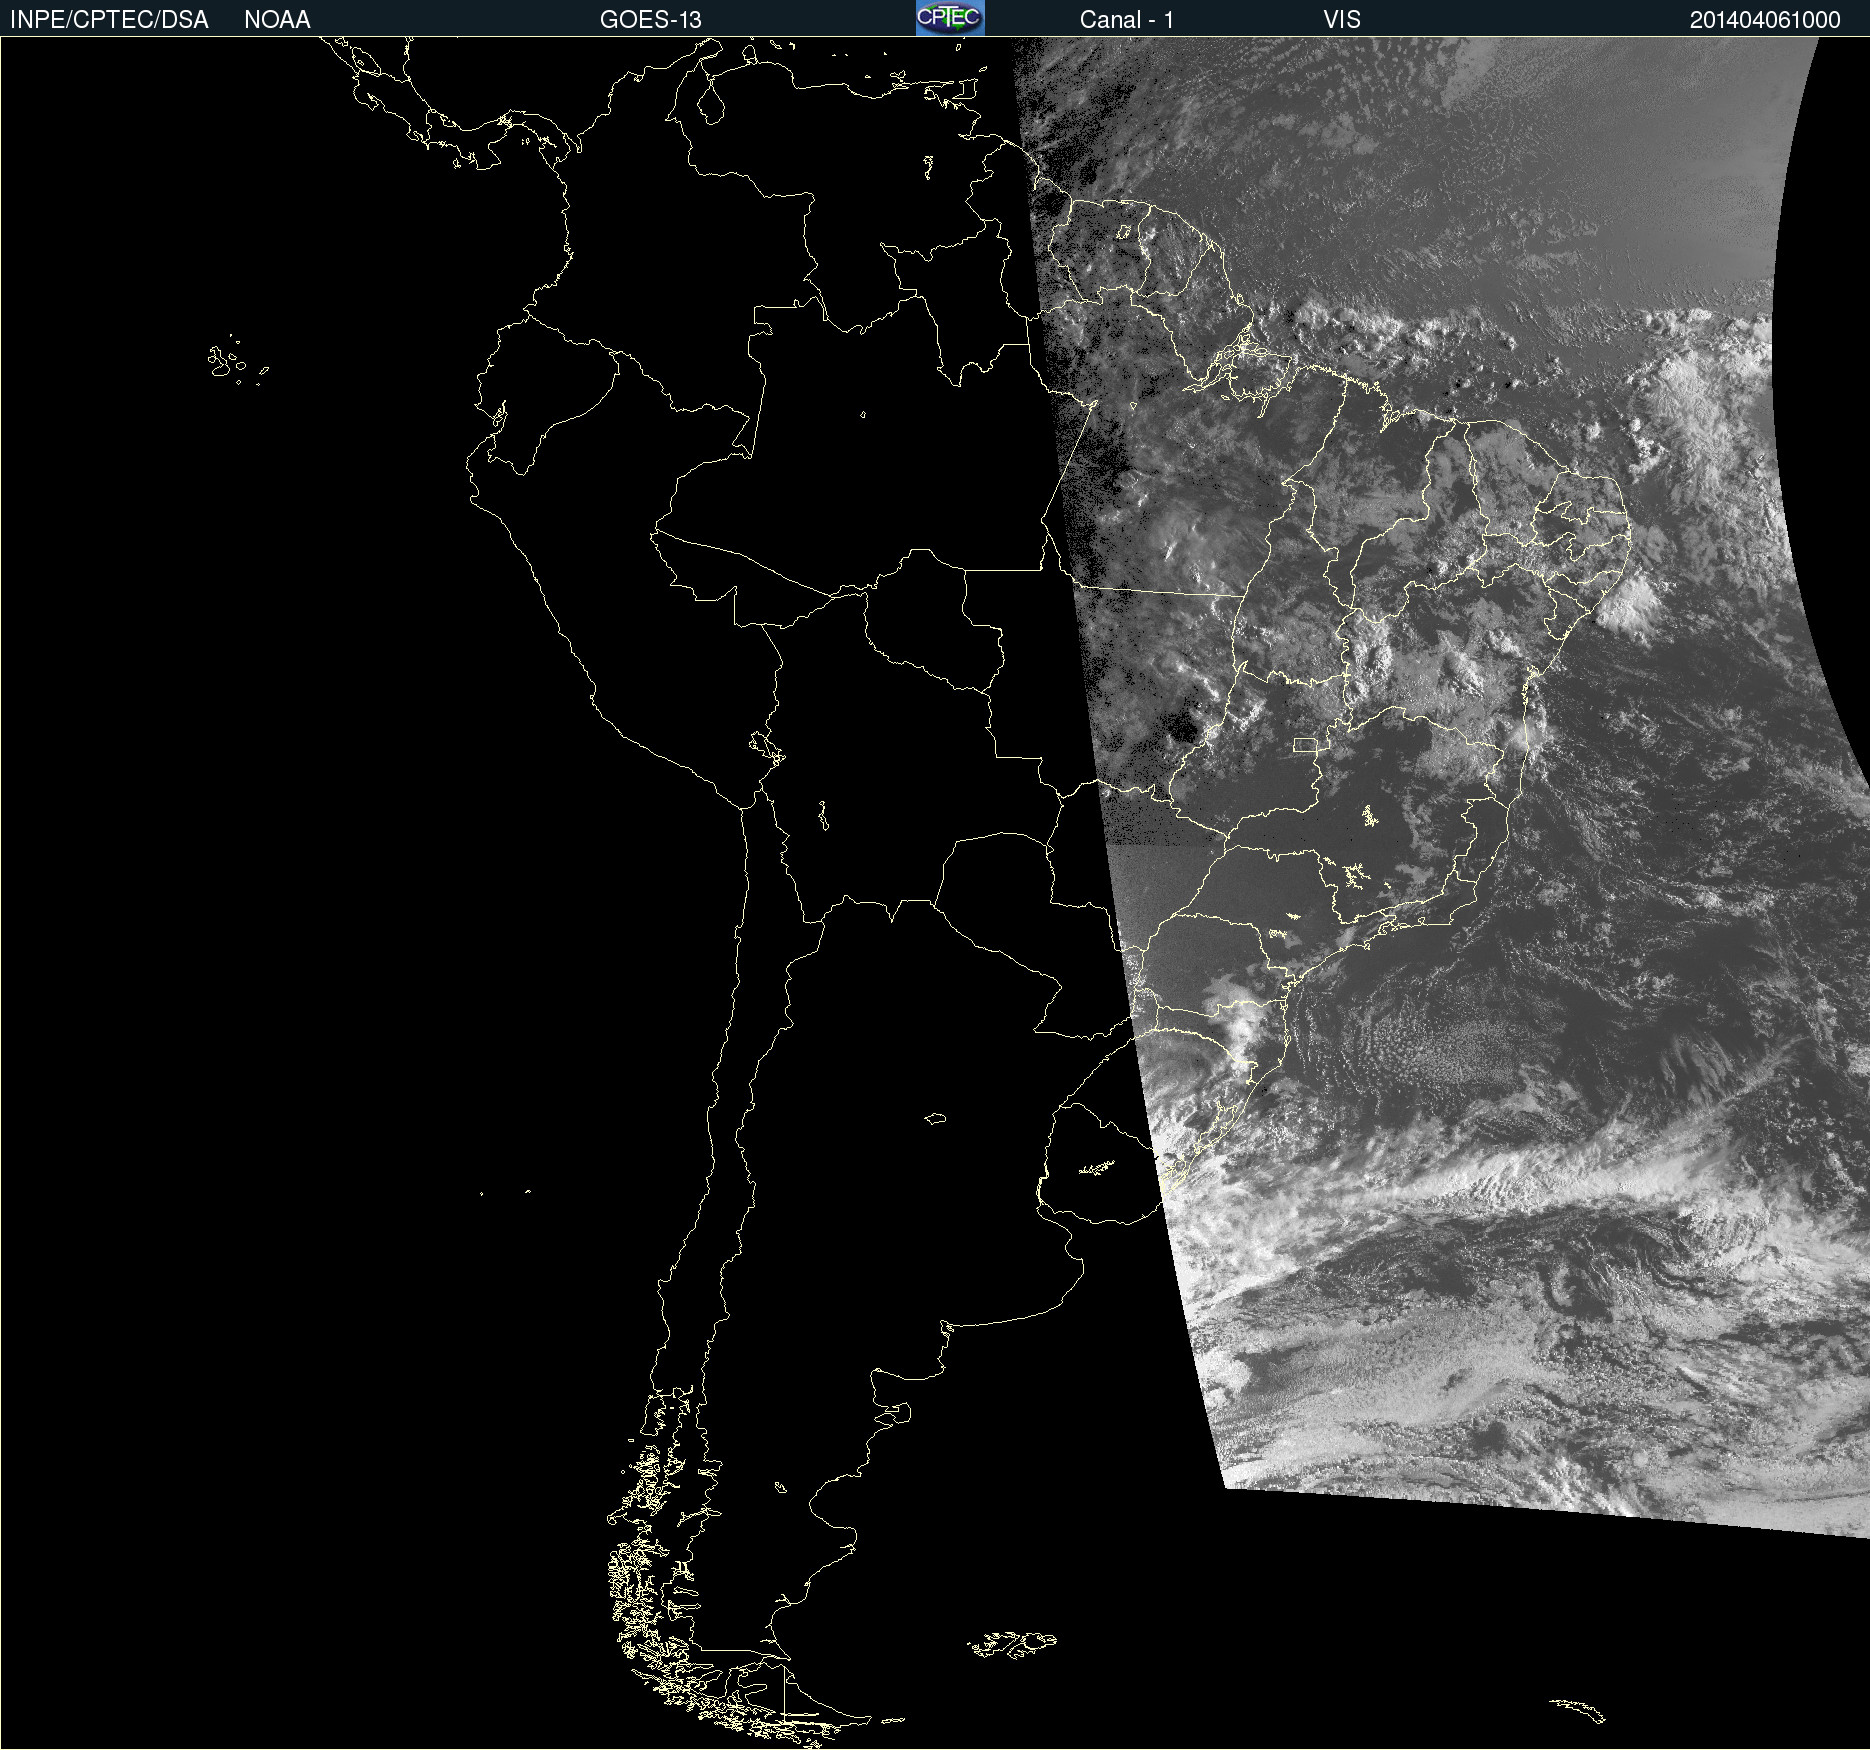Click the NOAA label in header
Screen dimensions: 1870x1750
277,20
